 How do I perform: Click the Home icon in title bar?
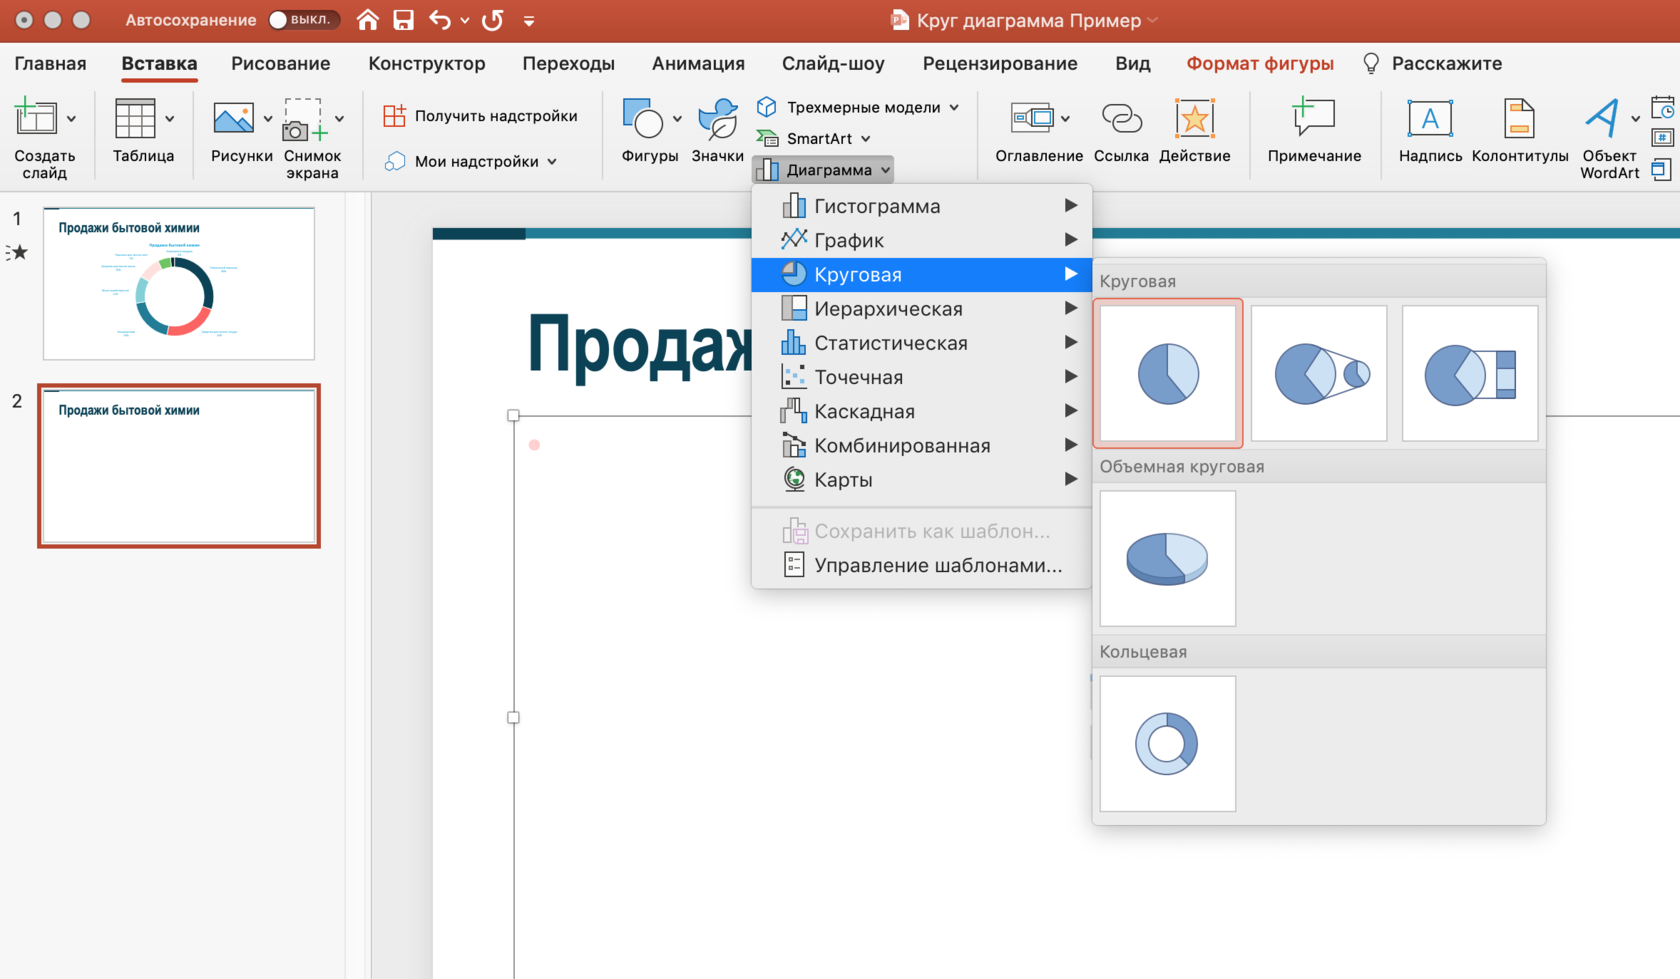pyautogui.click(x=368, y=20)
